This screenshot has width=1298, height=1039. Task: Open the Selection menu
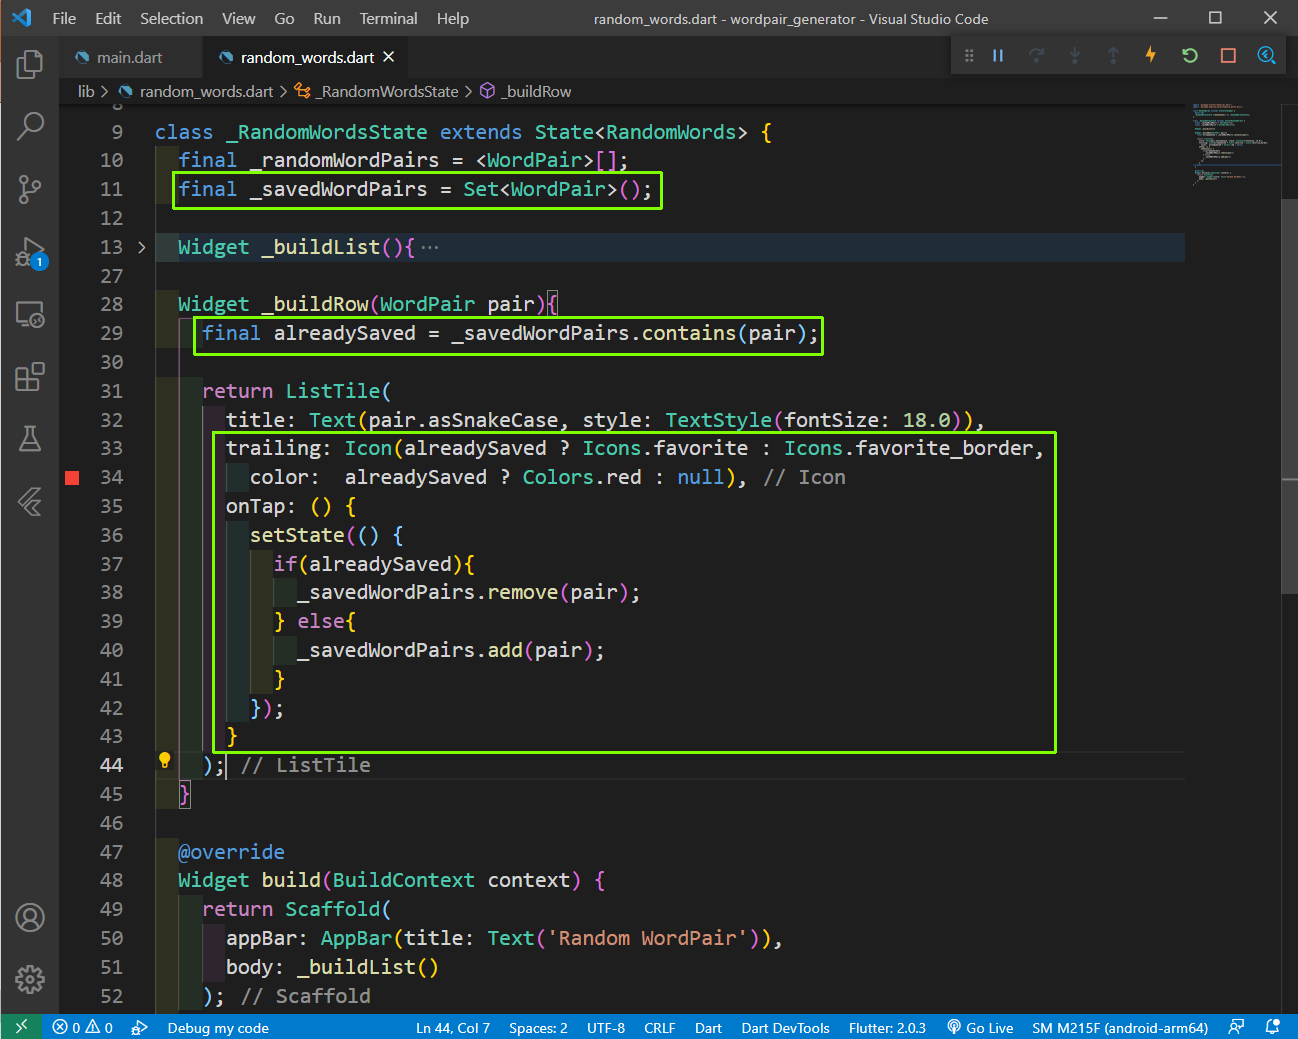coord(171,18)
